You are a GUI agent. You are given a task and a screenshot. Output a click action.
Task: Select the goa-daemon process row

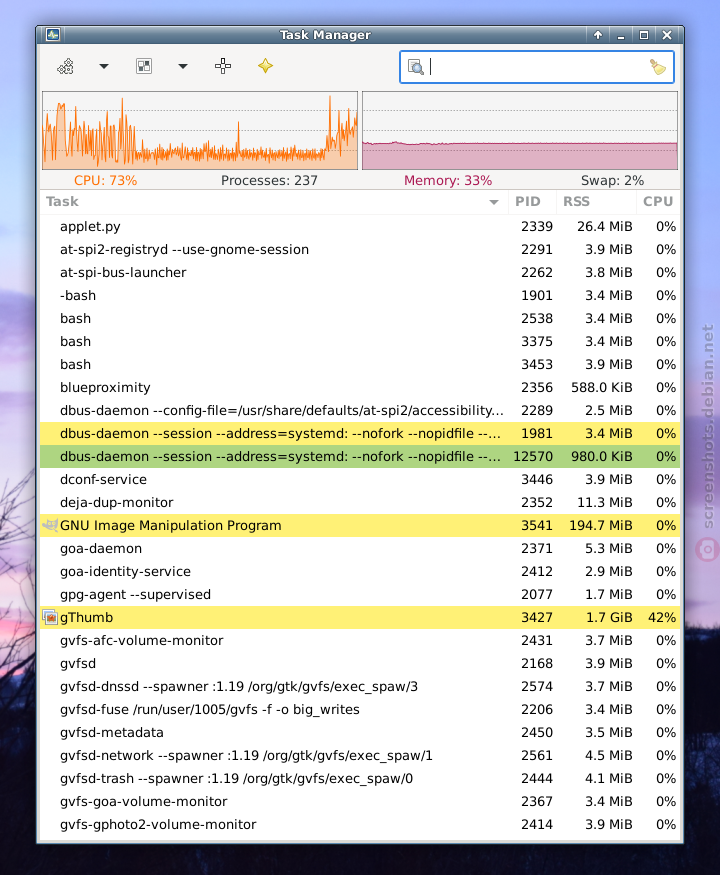tap(360, 549)
